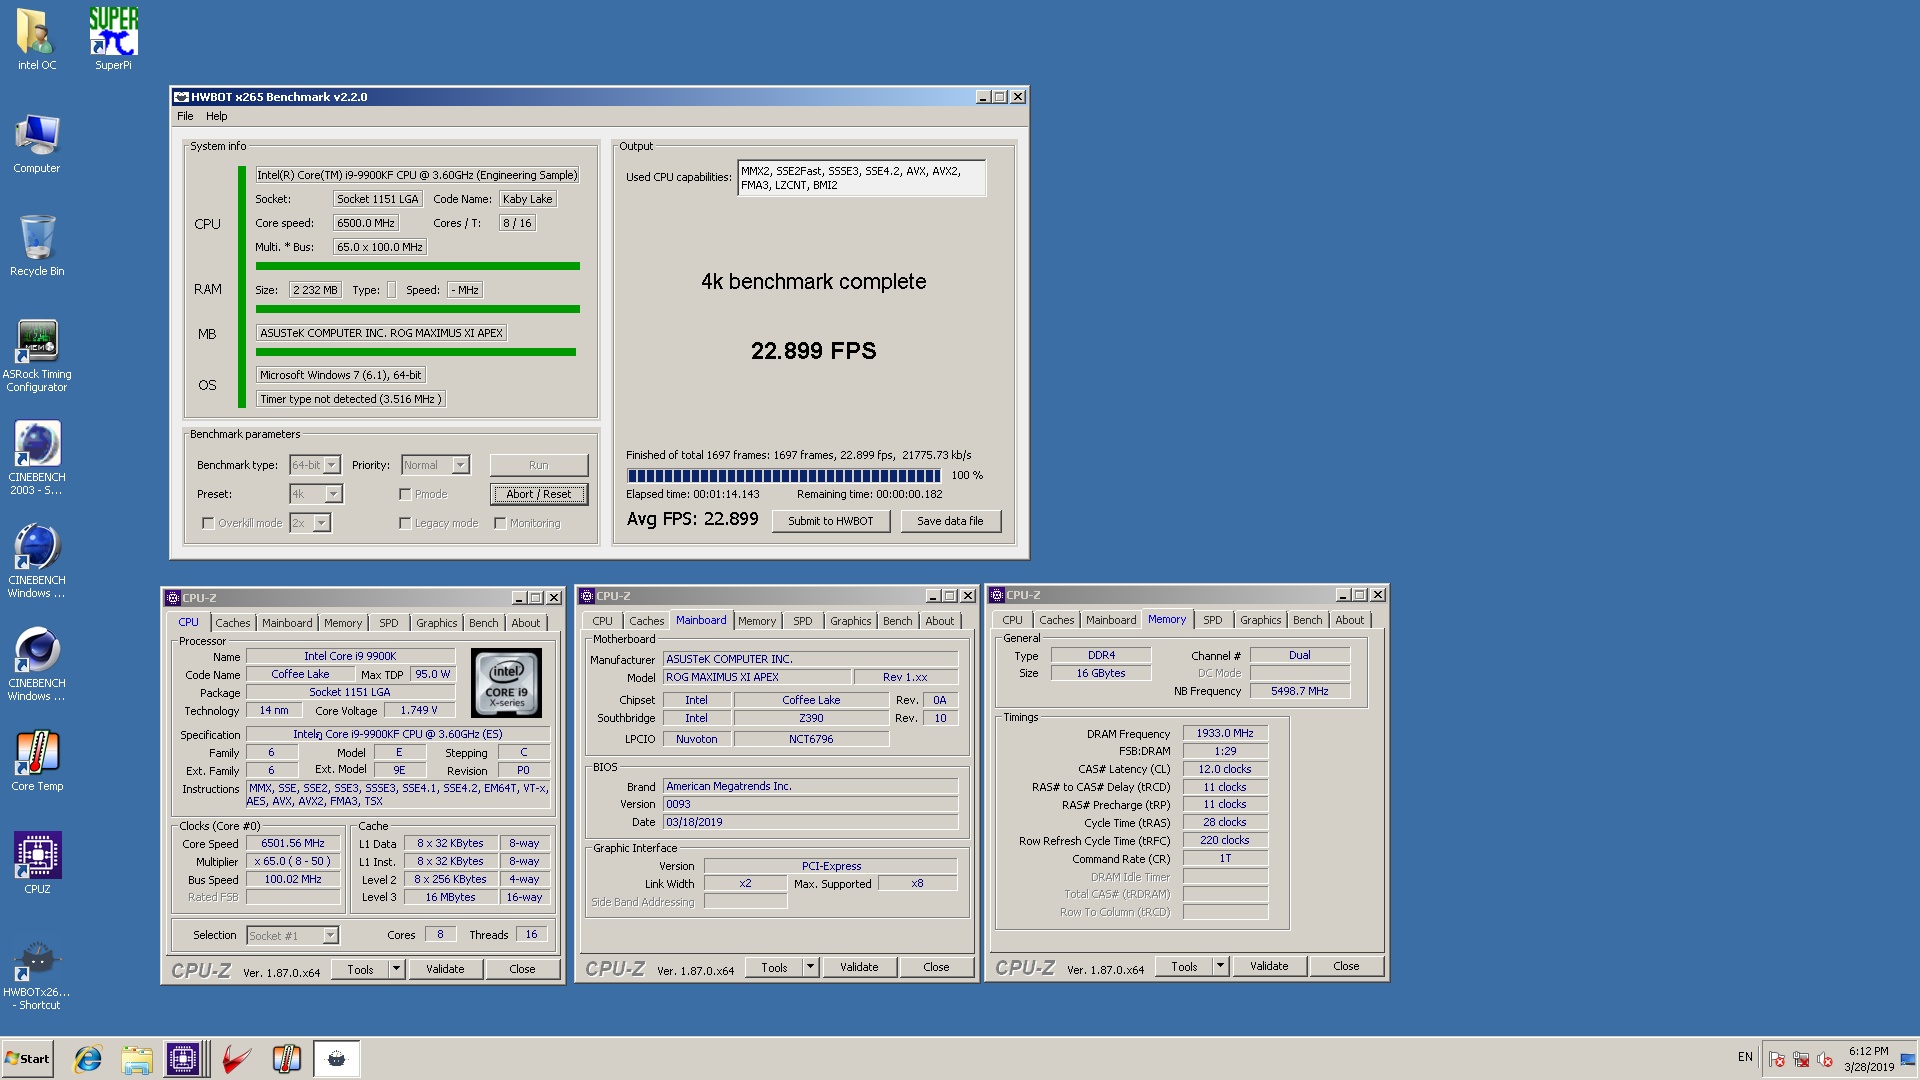Open the intel OC folder icon
The height and width of the screenshot is (1080, 1920).
click(37, 40)
